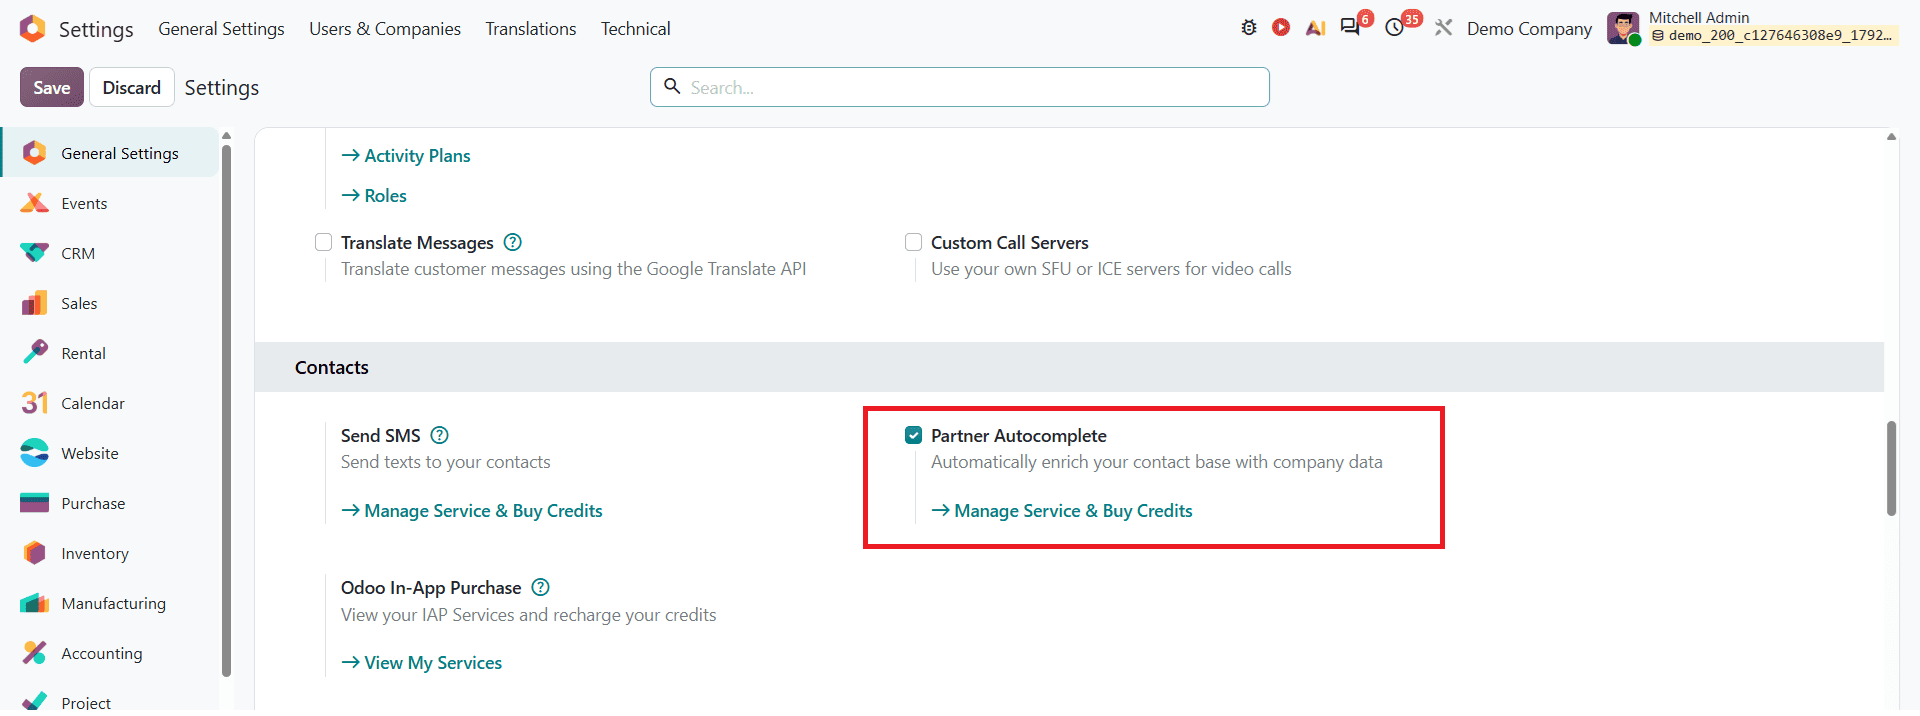The width and height of the screenshot is (1920, 716).
Task: Open the activities clock icon
Action: 1395,28
